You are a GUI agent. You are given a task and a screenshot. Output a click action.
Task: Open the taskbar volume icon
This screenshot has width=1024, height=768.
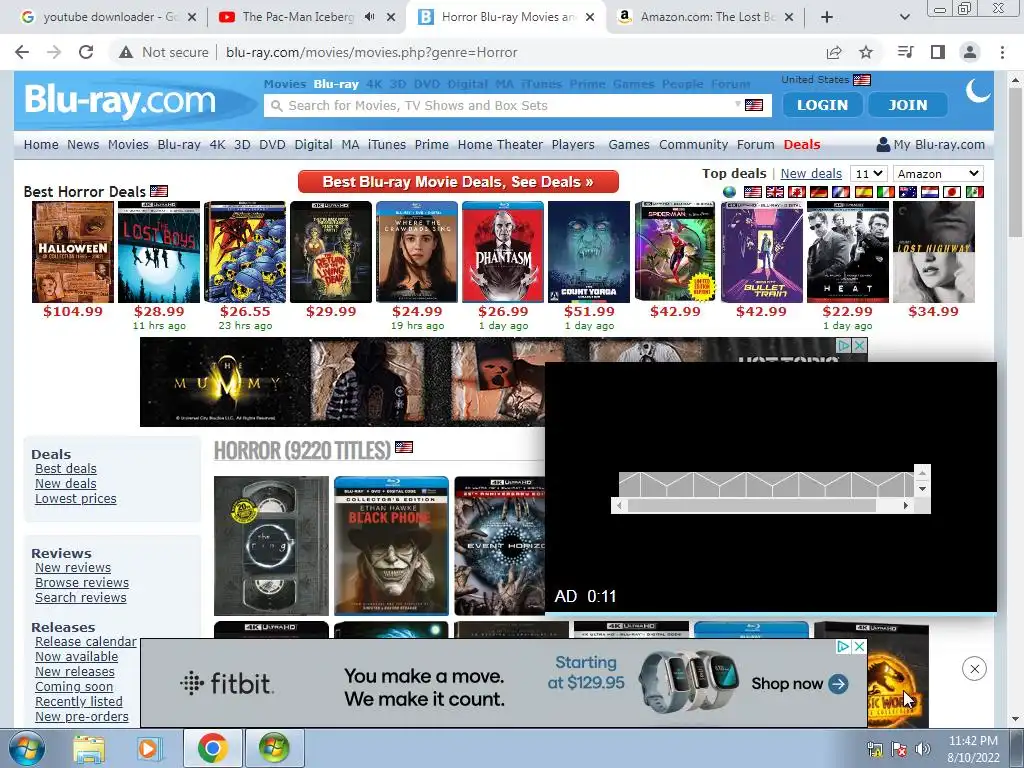click(923, 748)
